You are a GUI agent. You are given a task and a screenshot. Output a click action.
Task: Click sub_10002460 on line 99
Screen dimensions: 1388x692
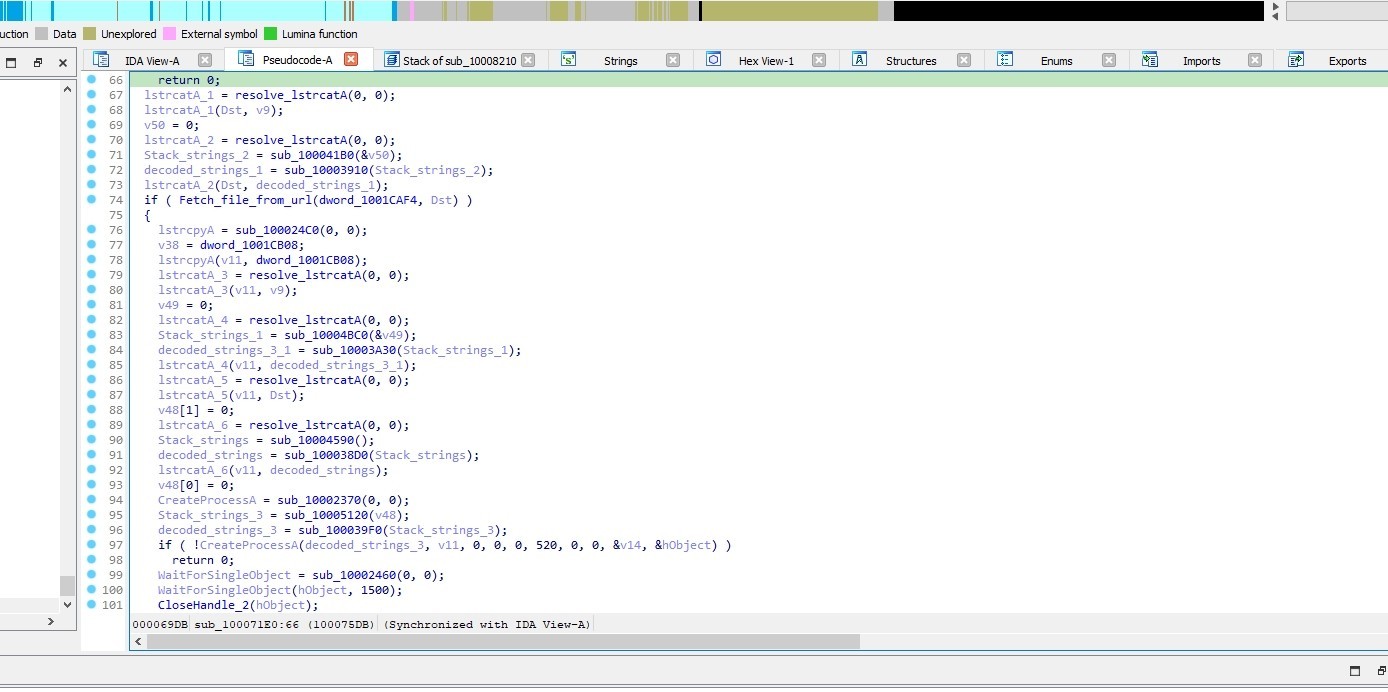point(354,575)
